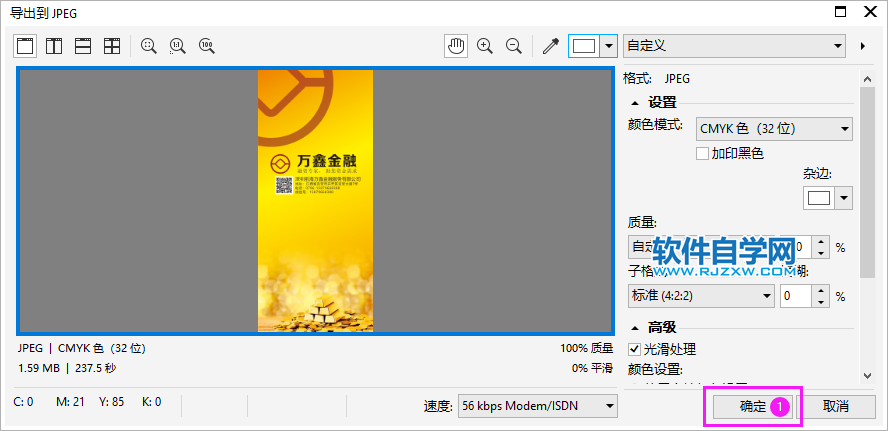This screenshot has width=888, height=431.
Task: Open the 杂边 color dropdown arrow
Action: coord(844,198)
